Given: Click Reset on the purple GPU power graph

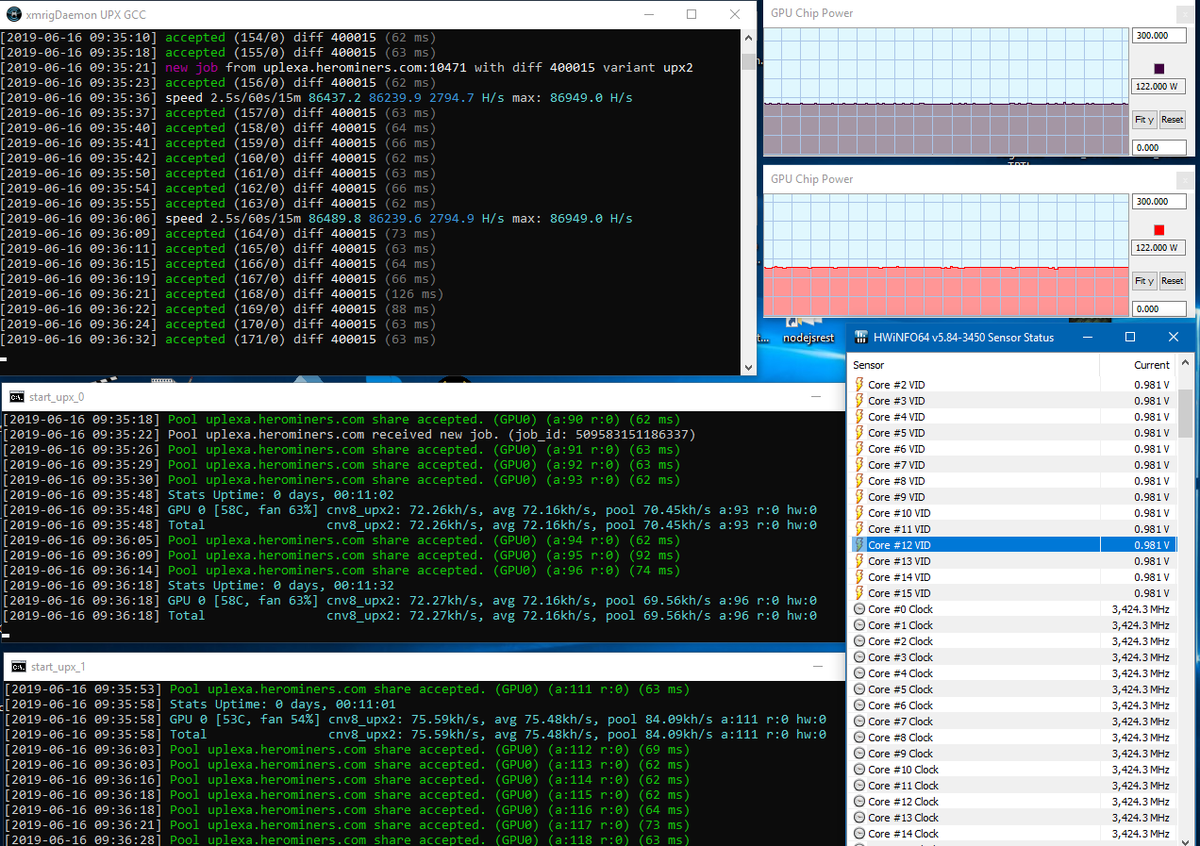Looking at the screenshot, I should coord(1172,120).
